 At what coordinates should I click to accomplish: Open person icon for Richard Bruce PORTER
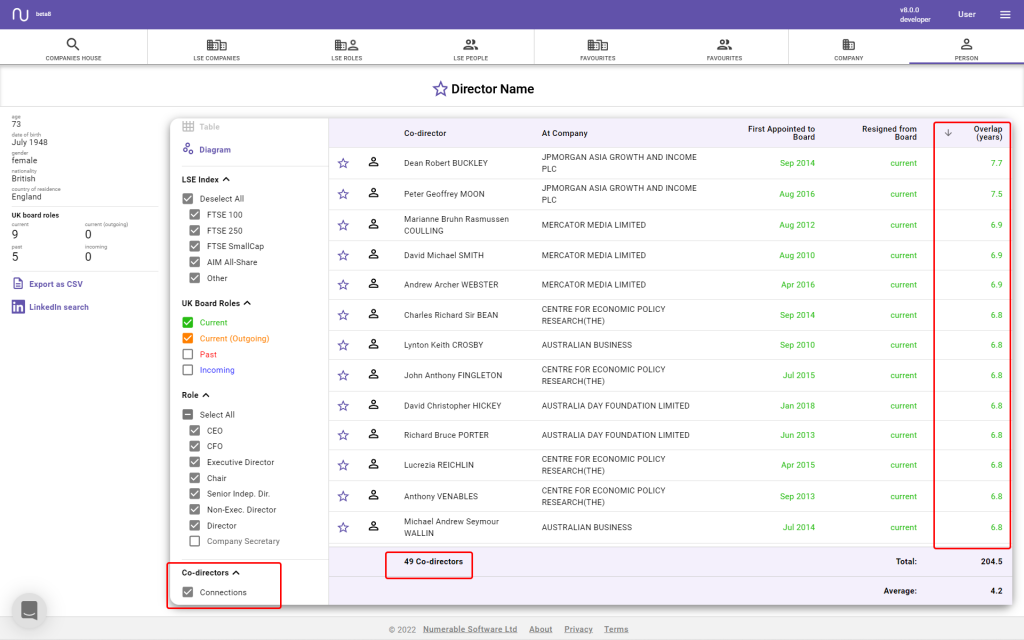(x=374, y=434)
